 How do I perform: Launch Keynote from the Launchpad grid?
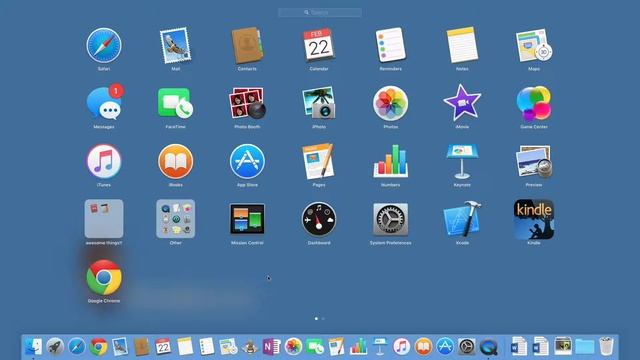coord(462,161)
